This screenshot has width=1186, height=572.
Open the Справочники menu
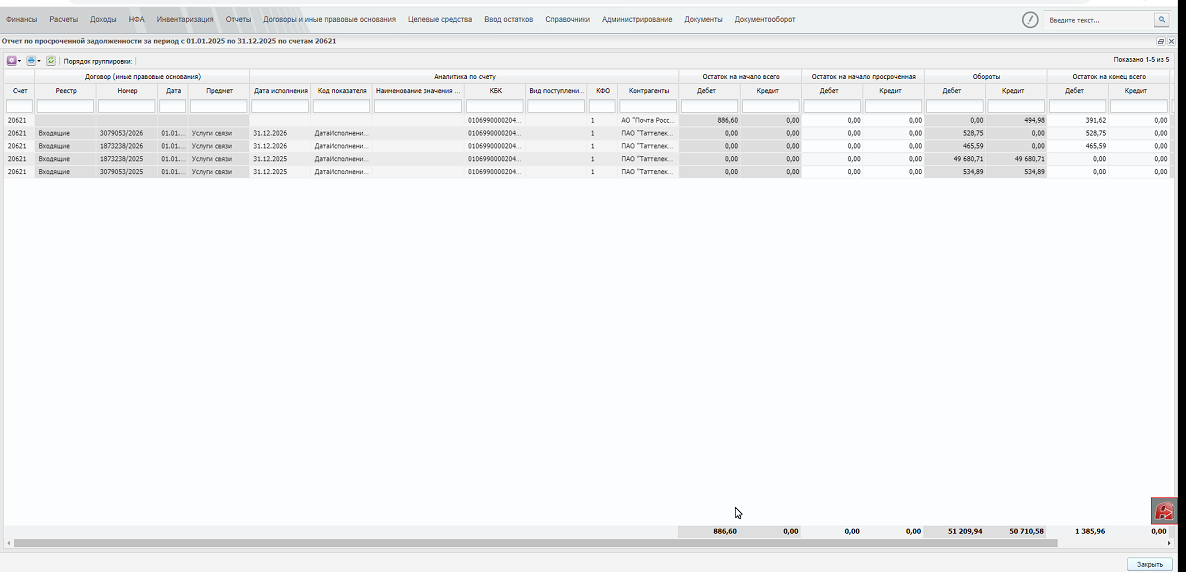pos(567,20)
